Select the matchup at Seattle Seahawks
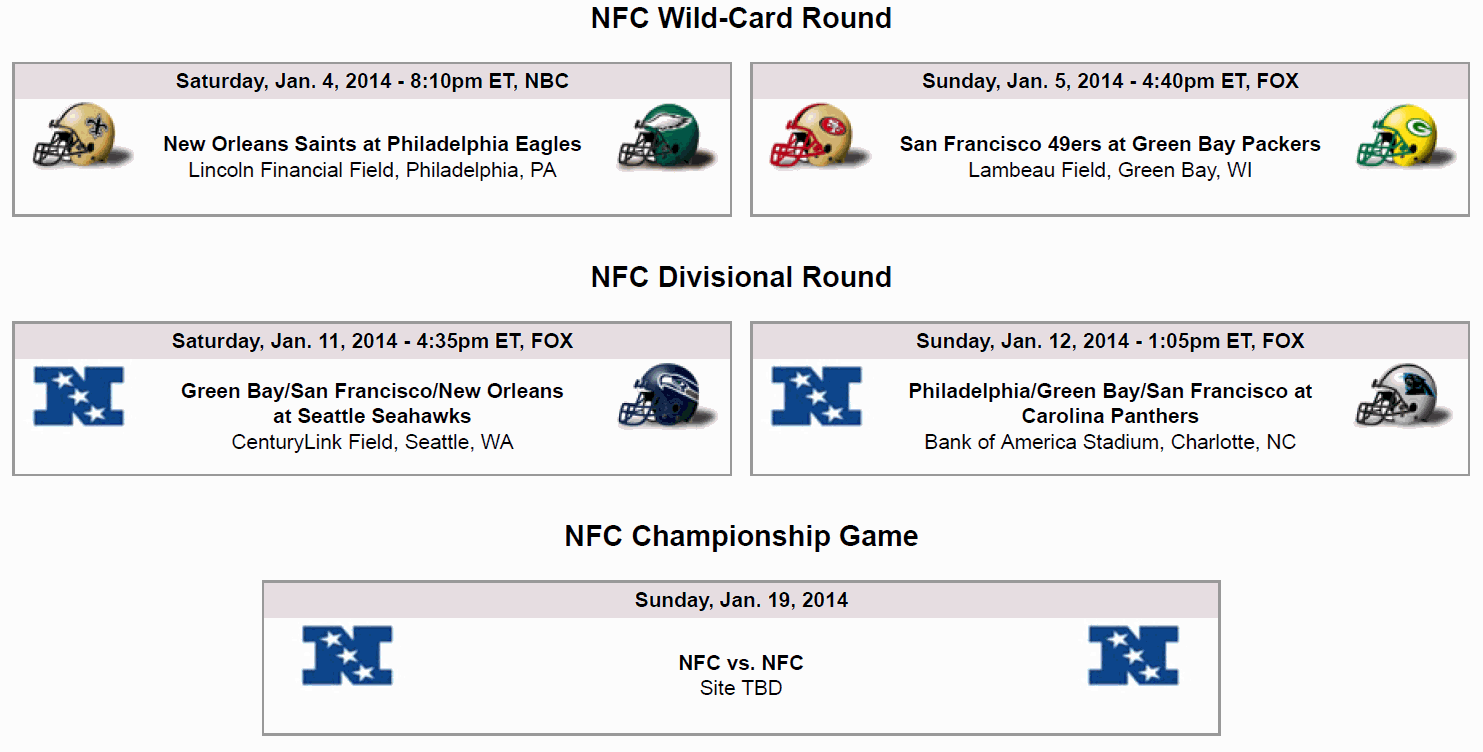The height and width of the screenshot is (752, 1483). tap(372, 403)
